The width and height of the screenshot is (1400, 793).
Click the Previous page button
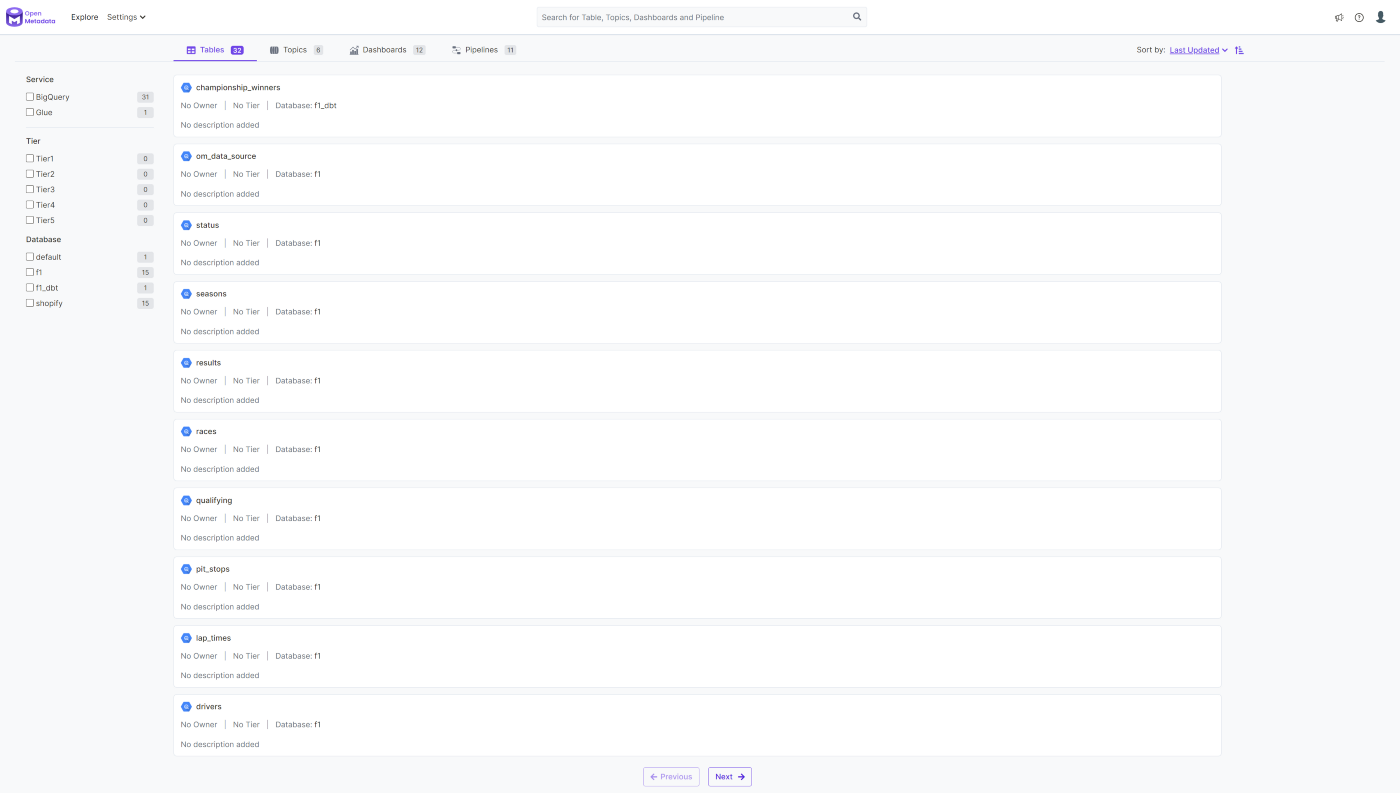pyautogui.click(x=671, y=777)
